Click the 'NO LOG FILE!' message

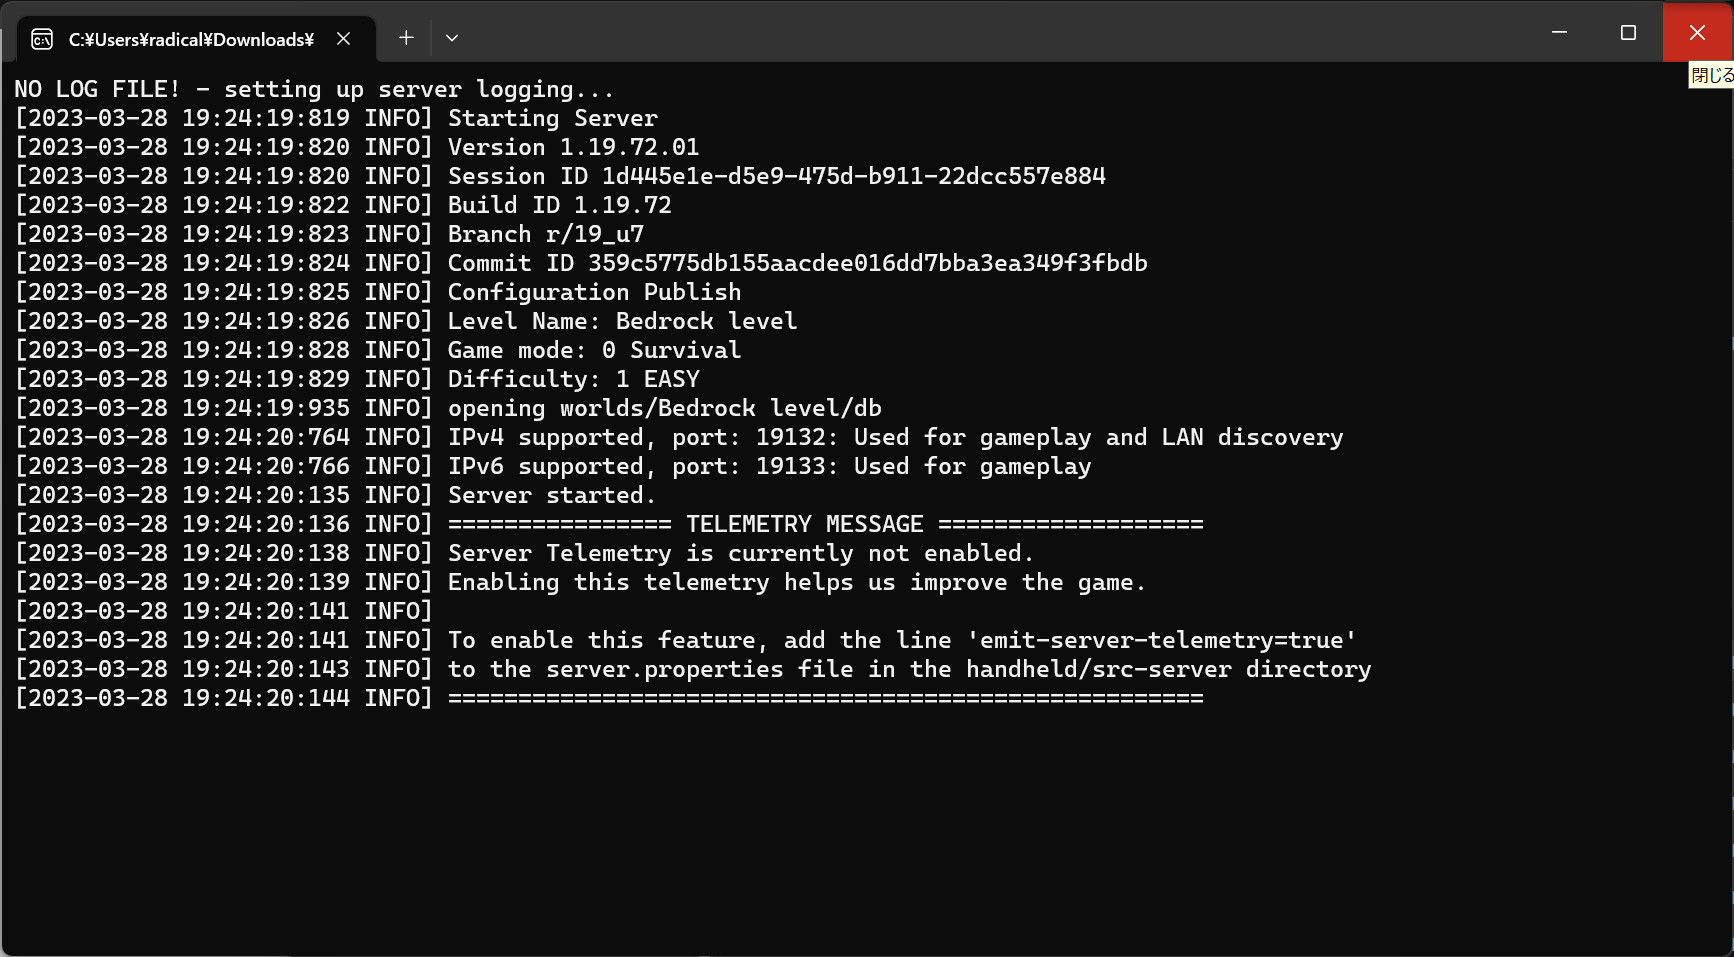click(313, 88)
